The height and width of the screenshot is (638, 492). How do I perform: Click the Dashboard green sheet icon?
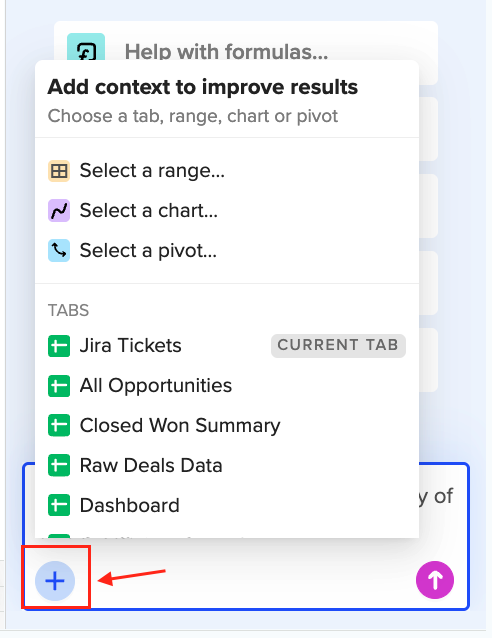point(59,505)
